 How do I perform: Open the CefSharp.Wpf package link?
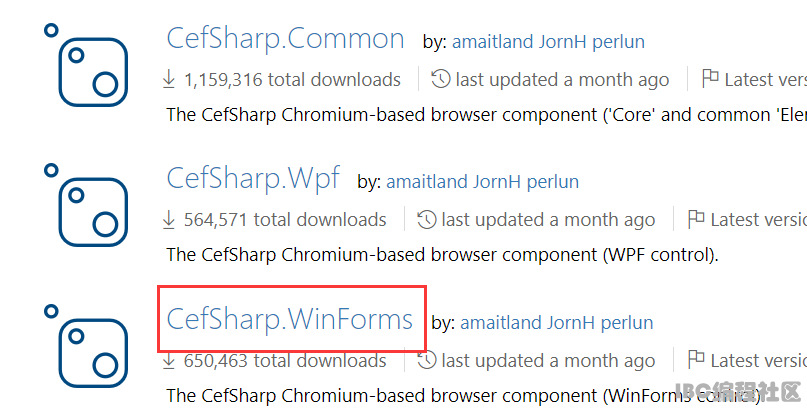253,180
